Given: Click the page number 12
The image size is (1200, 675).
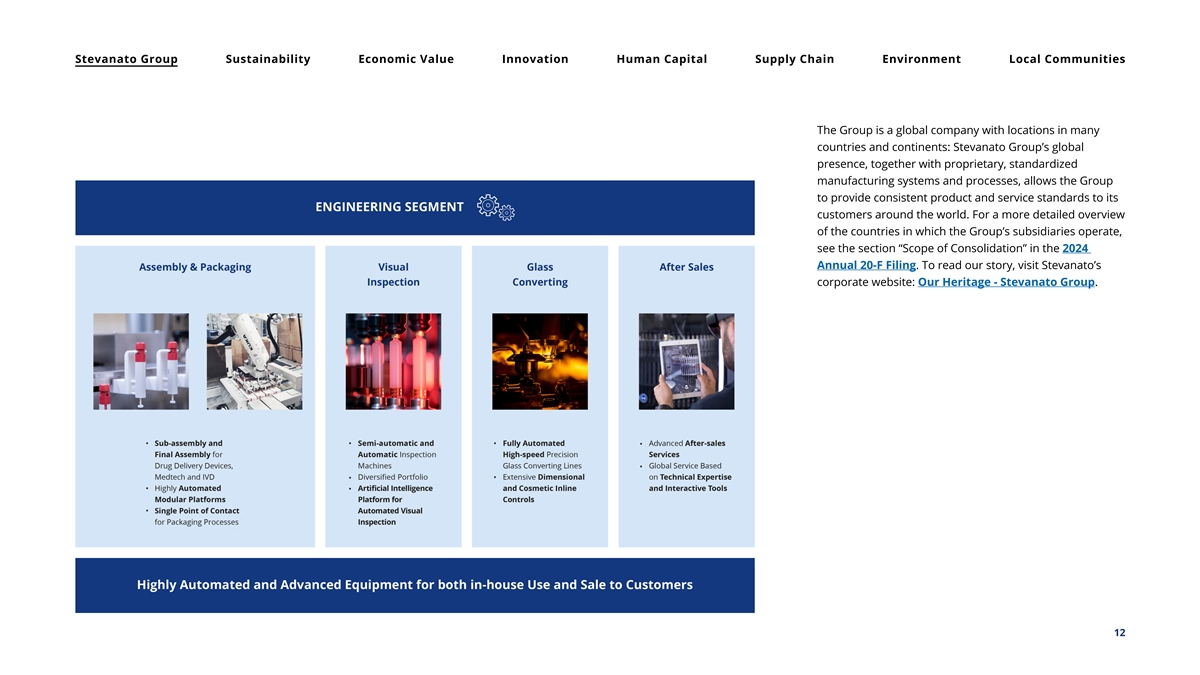Looking at the screenshot, I should pos(1119,633).
